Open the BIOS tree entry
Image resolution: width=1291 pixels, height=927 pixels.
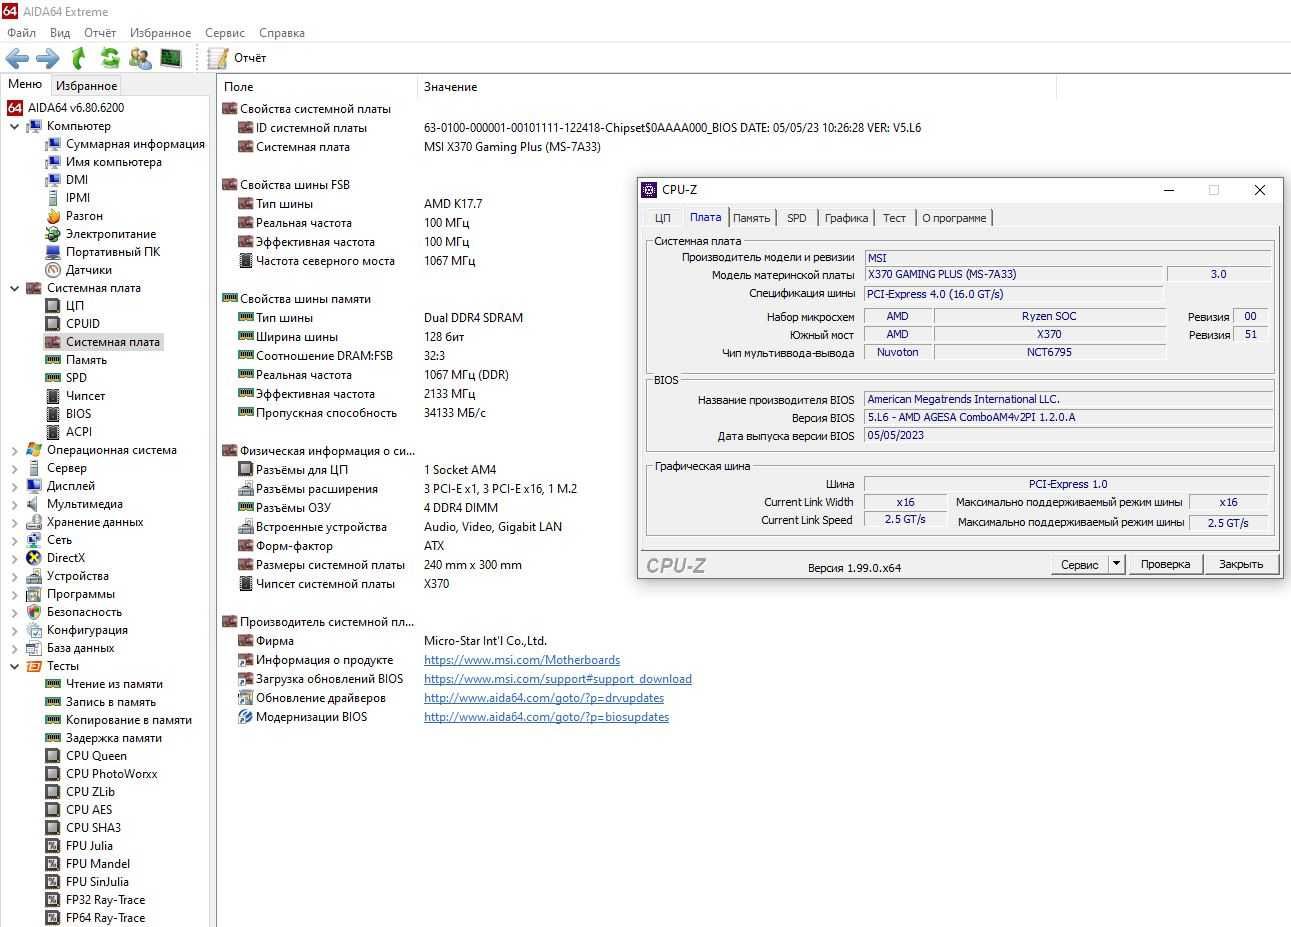[78, 414]
